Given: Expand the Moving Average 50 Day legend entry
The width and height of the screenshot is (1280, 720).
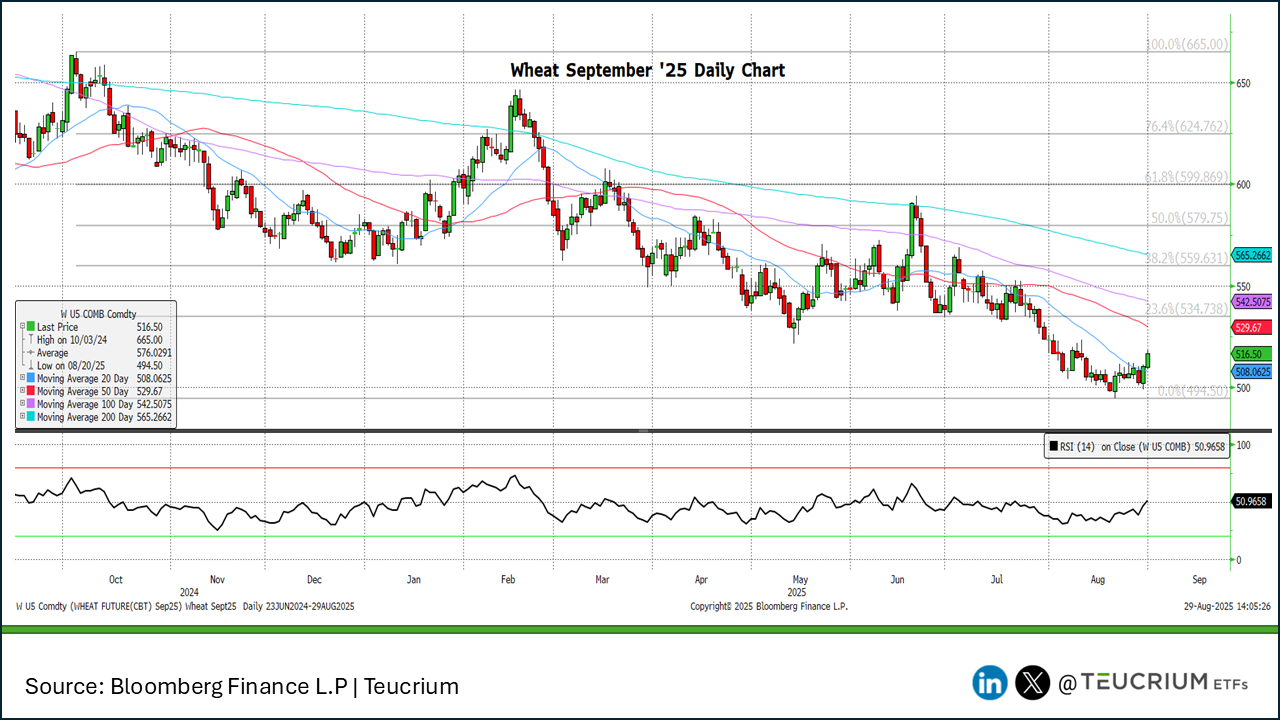Looking at the screenshot, I should 22,391.
